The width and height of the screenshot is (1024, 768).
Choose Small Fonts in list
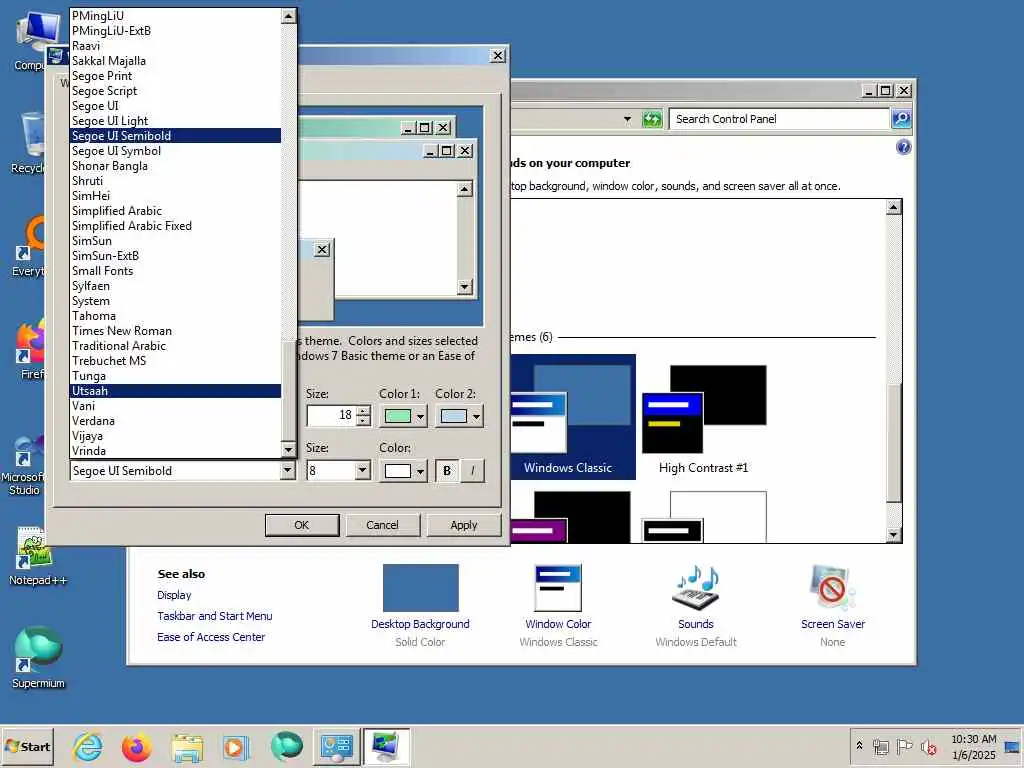pos(175,271)
